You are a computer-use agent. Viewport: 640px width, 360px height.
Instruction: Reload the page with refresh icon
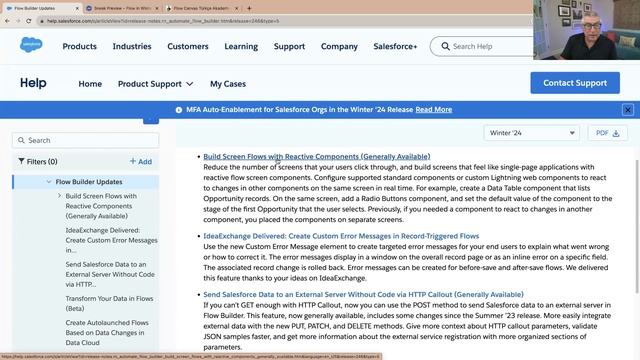29,21
